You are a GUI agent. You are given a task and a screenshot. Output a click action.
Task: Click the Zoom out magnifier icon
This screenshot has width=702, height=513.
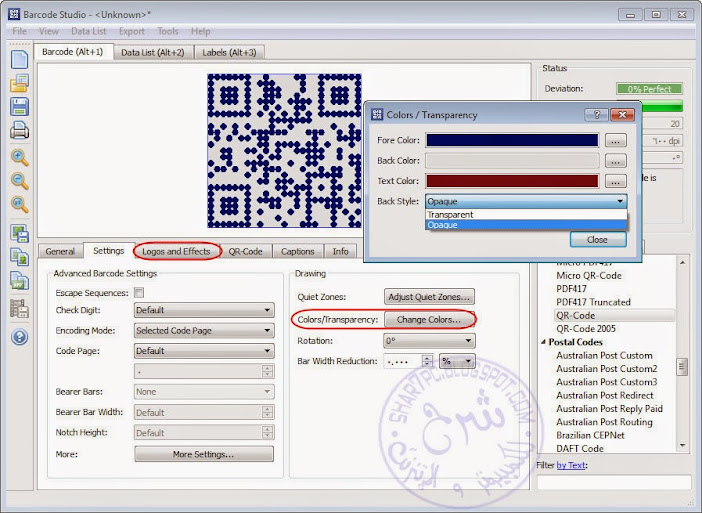click(x=19, y=181)
